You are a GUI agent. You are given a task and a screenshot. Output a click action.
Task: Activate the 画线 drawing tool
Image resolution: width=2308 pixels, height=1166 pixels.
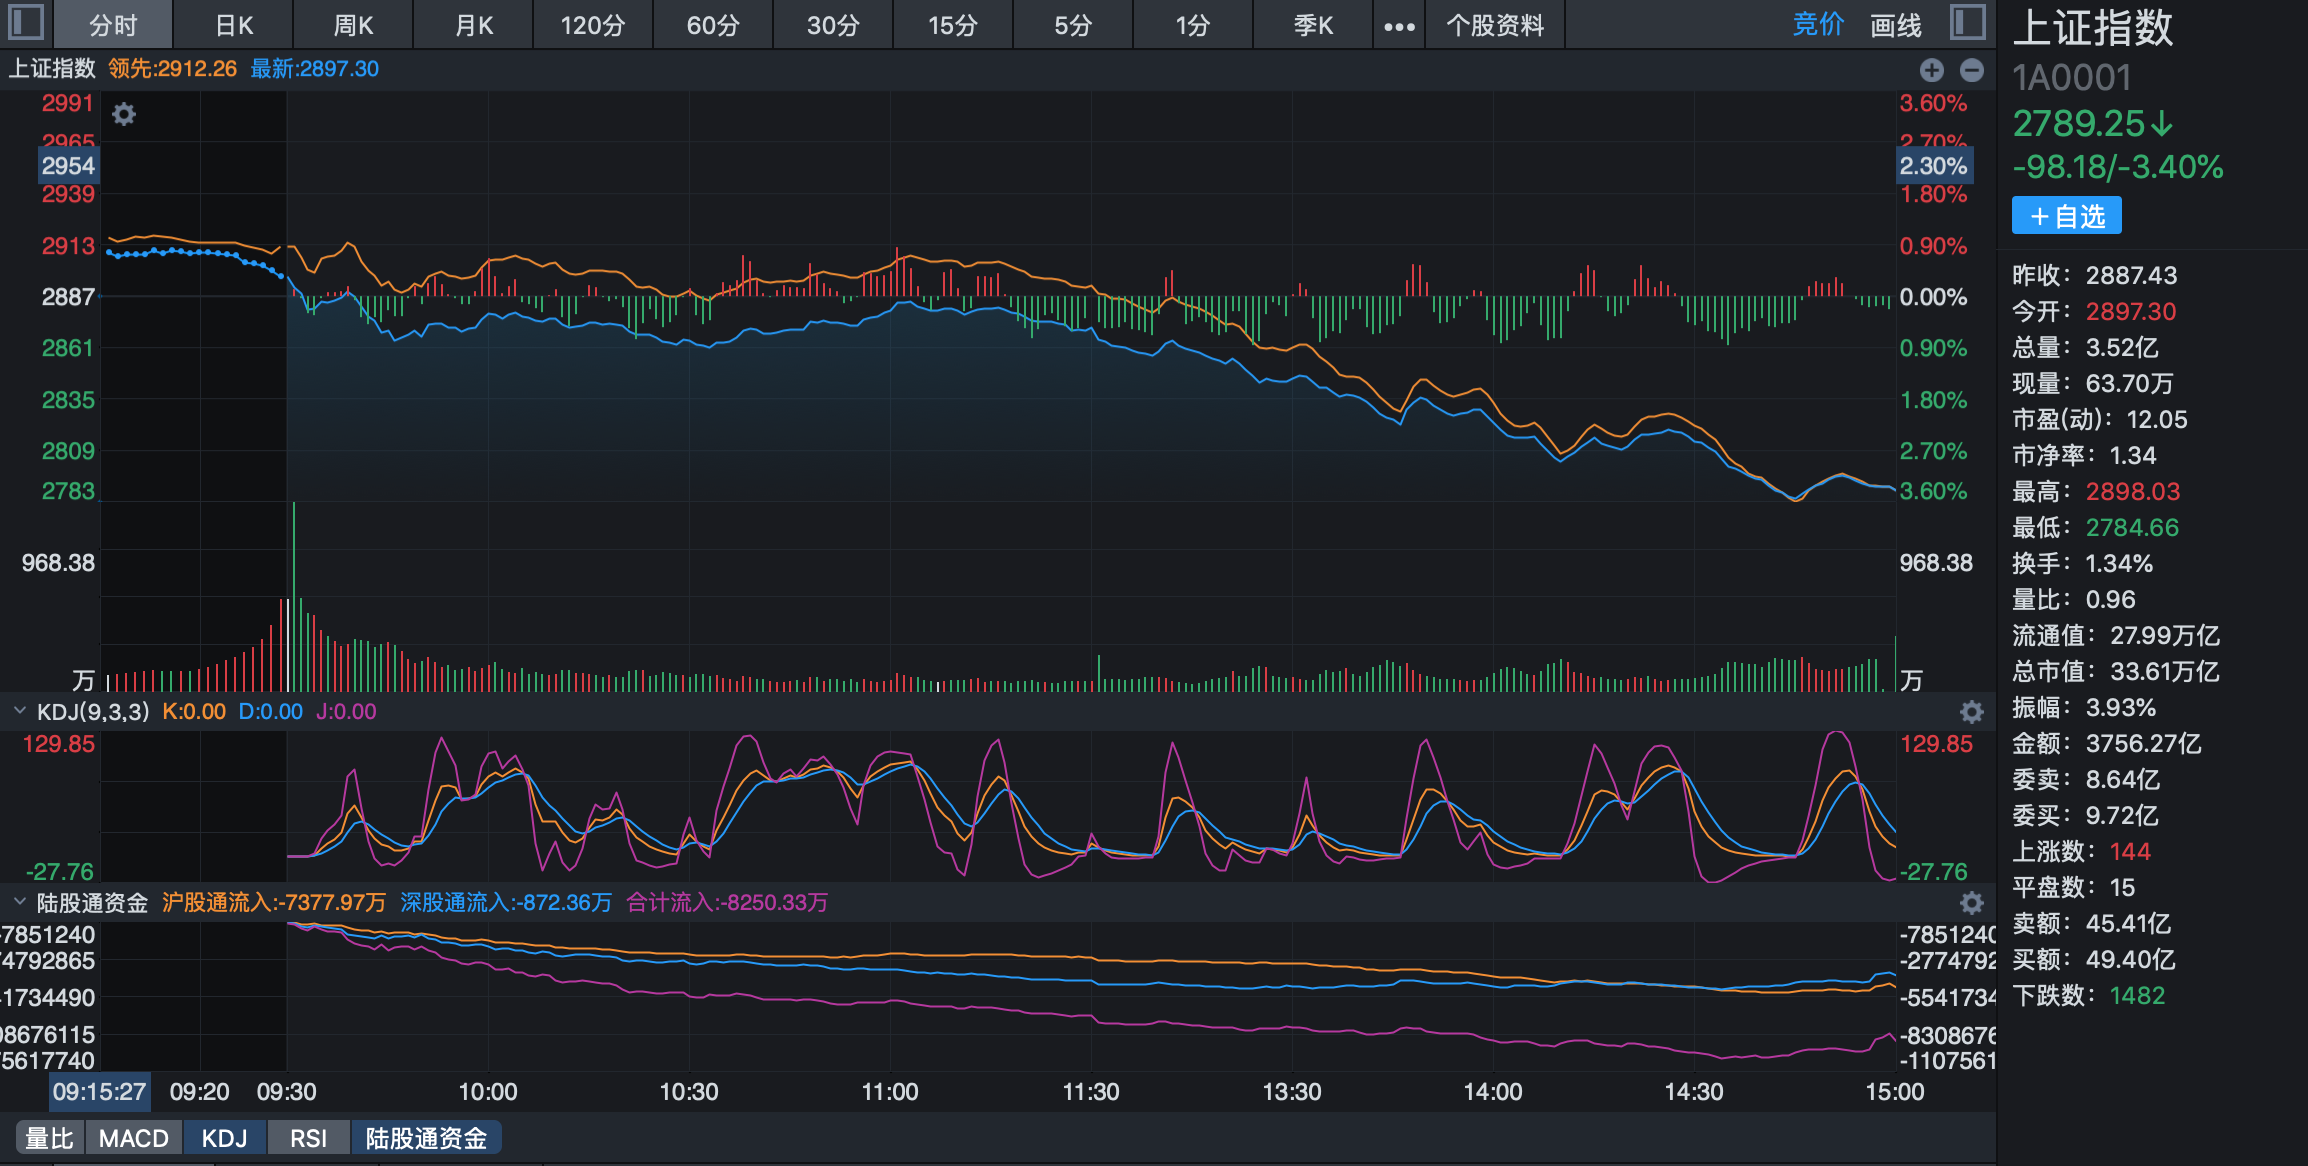click(x=1896, y=25)
